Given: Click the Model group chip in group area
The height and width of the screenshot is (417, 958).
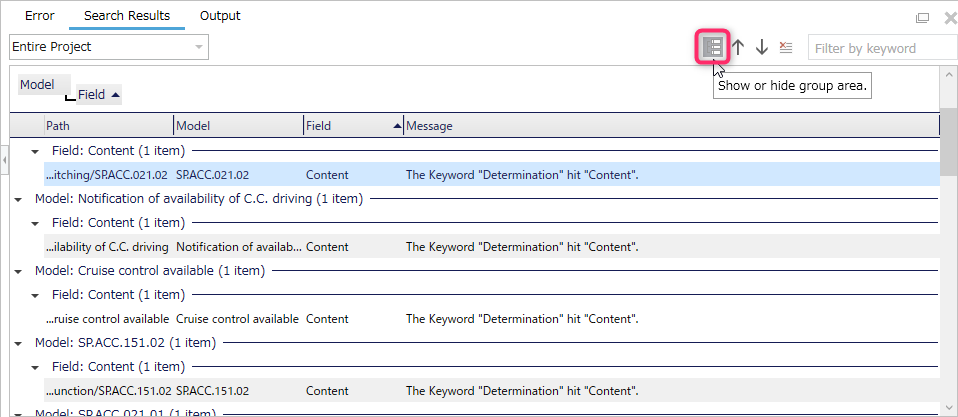Looking at the screenshot, I should click(x=44, y=85).
